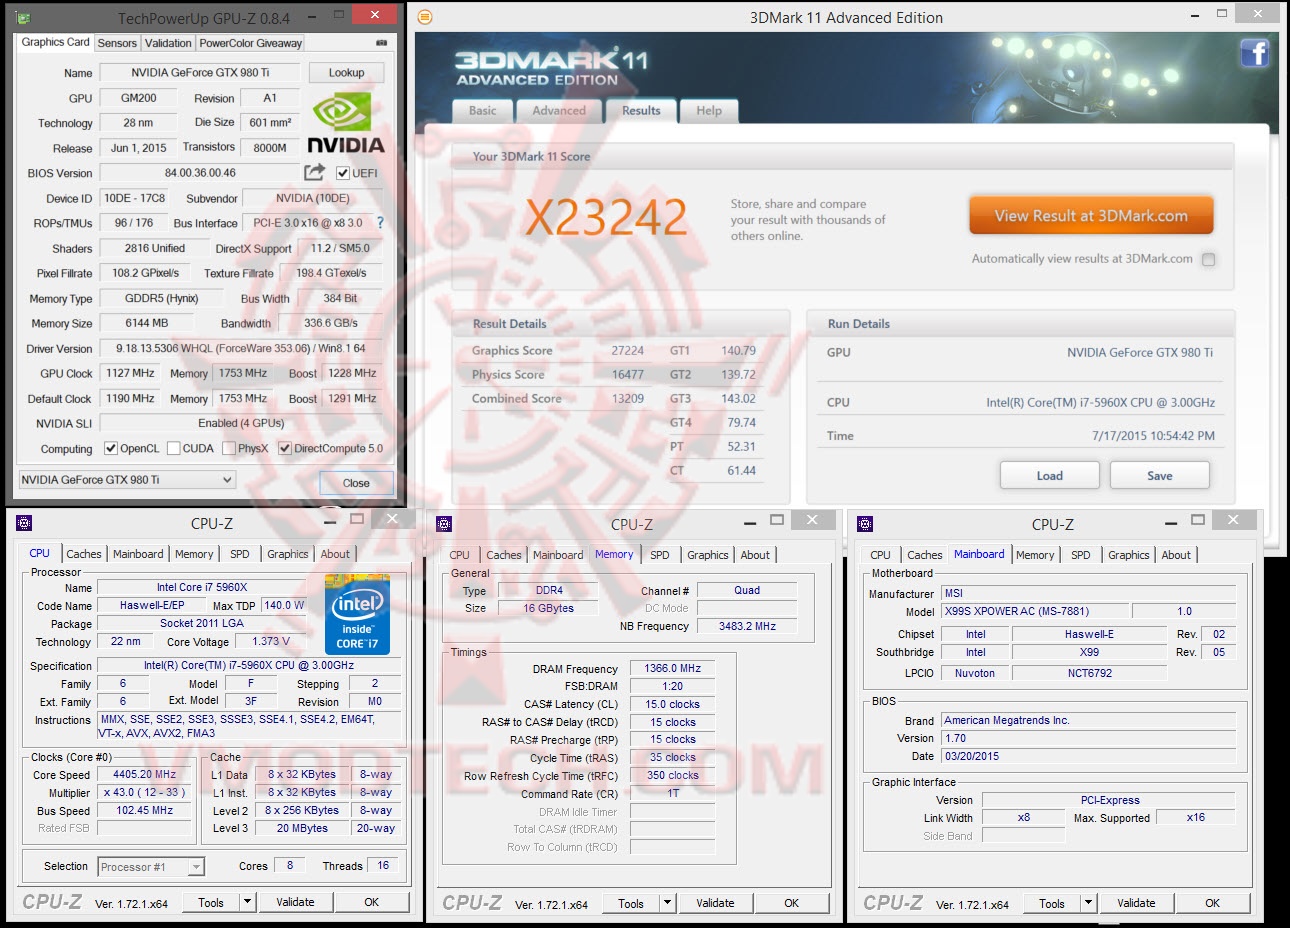
Task: Enable the CUDA computing checkbox
Action: 174,448
